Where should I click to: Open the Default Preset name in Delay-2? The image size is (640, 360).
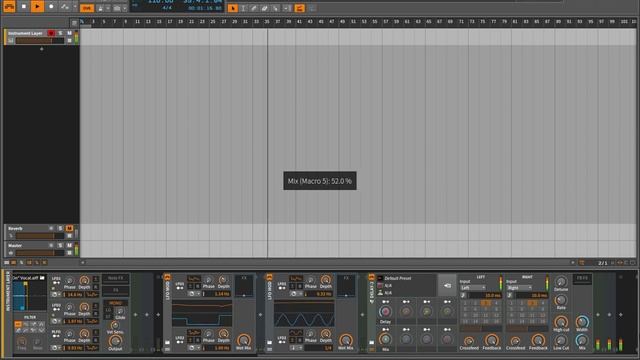[398, 278]
